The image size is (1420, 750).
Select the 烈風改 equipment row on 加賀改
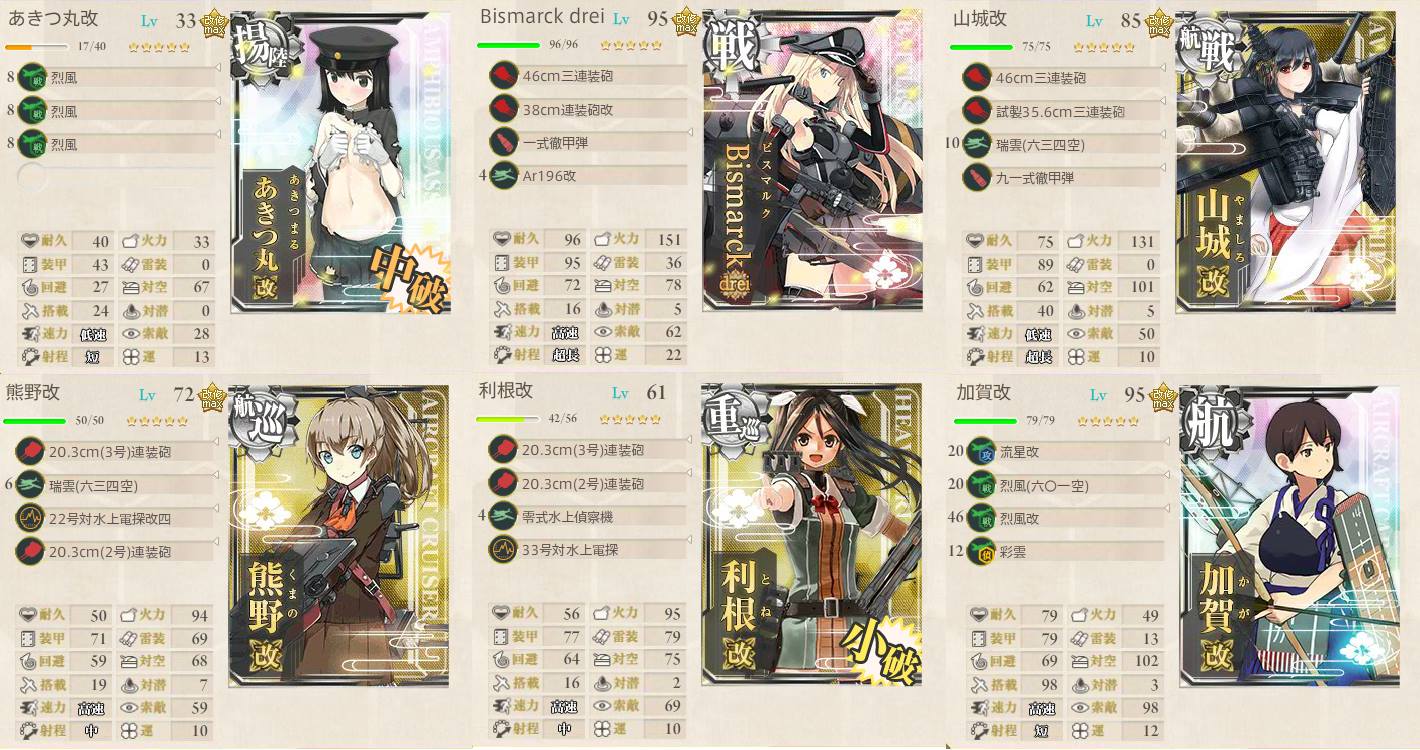(1064, 518)
